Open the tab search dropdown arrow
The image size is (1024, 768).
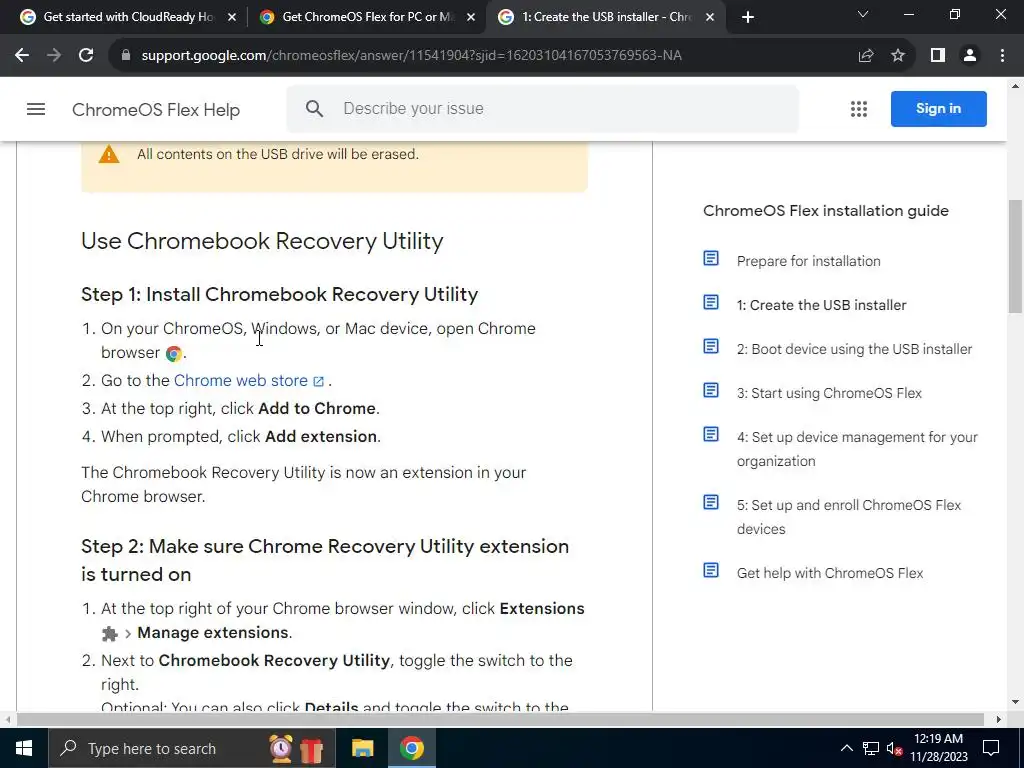click(x=863, y=14)
